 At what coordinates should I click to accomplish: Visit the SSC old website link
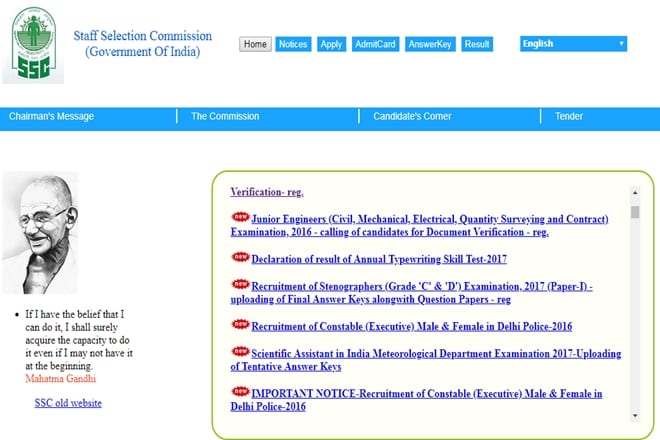pos(68,403)
